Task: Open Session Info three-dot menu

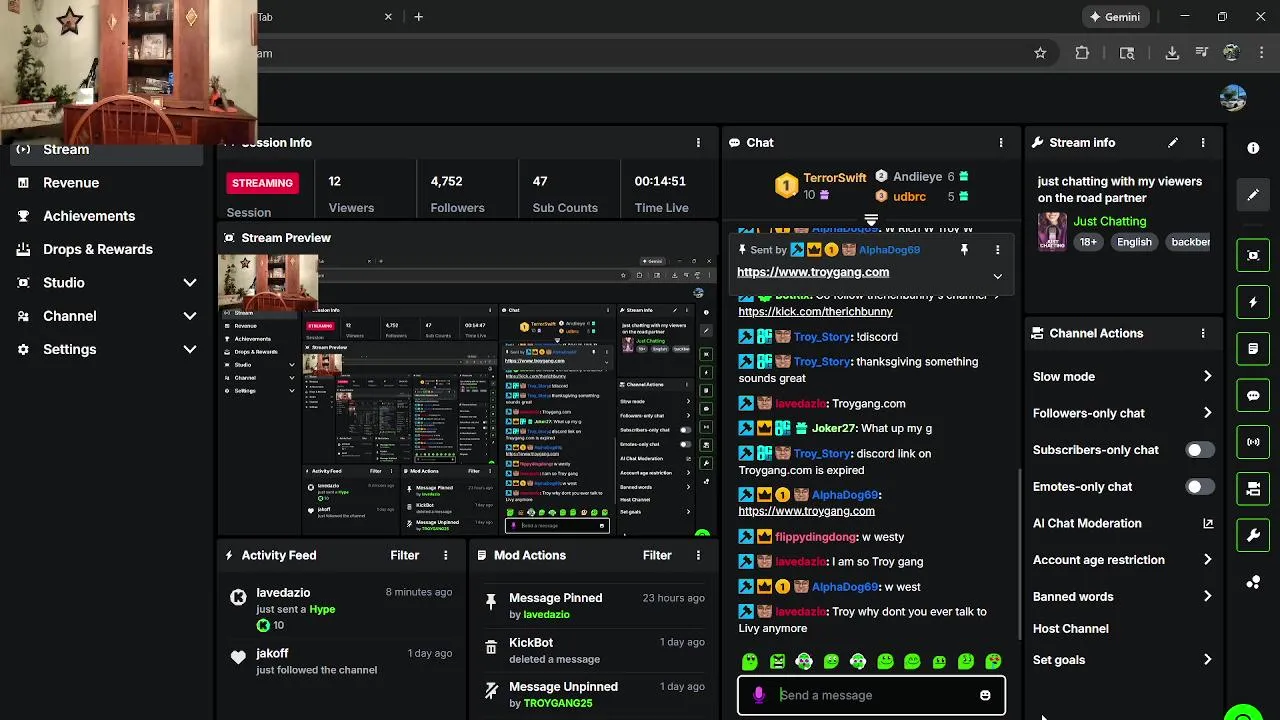Action: coord(698,143)
